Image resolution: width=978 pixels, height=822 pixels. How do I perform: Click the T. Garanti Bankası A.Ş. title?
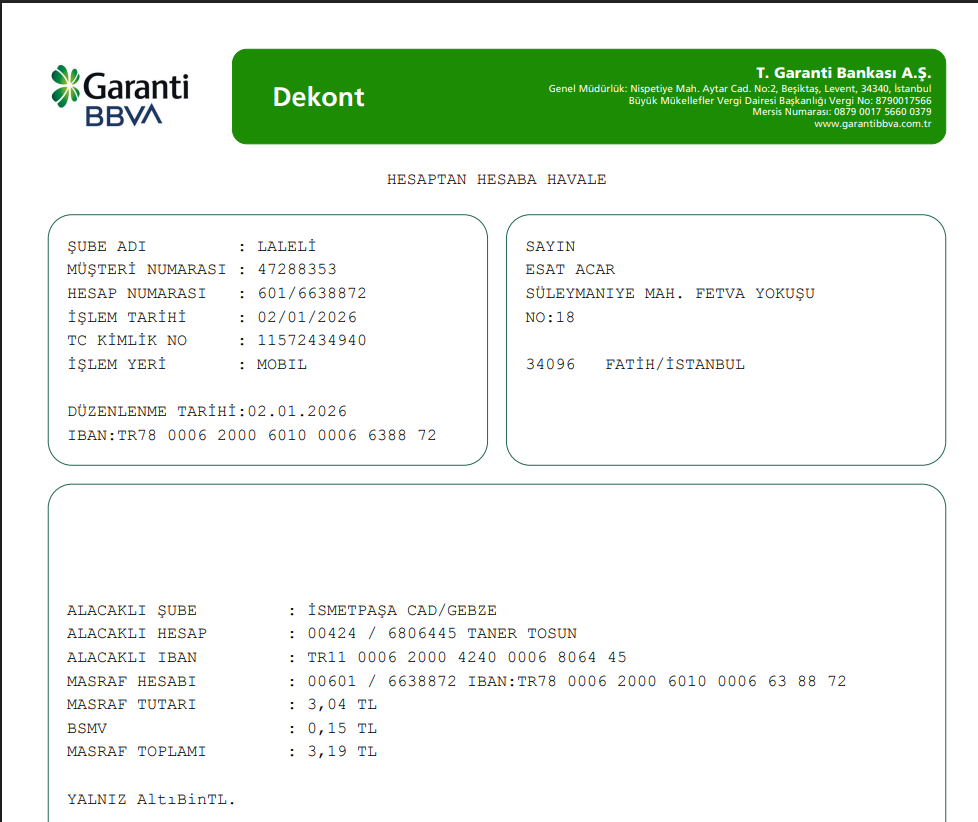843,73
